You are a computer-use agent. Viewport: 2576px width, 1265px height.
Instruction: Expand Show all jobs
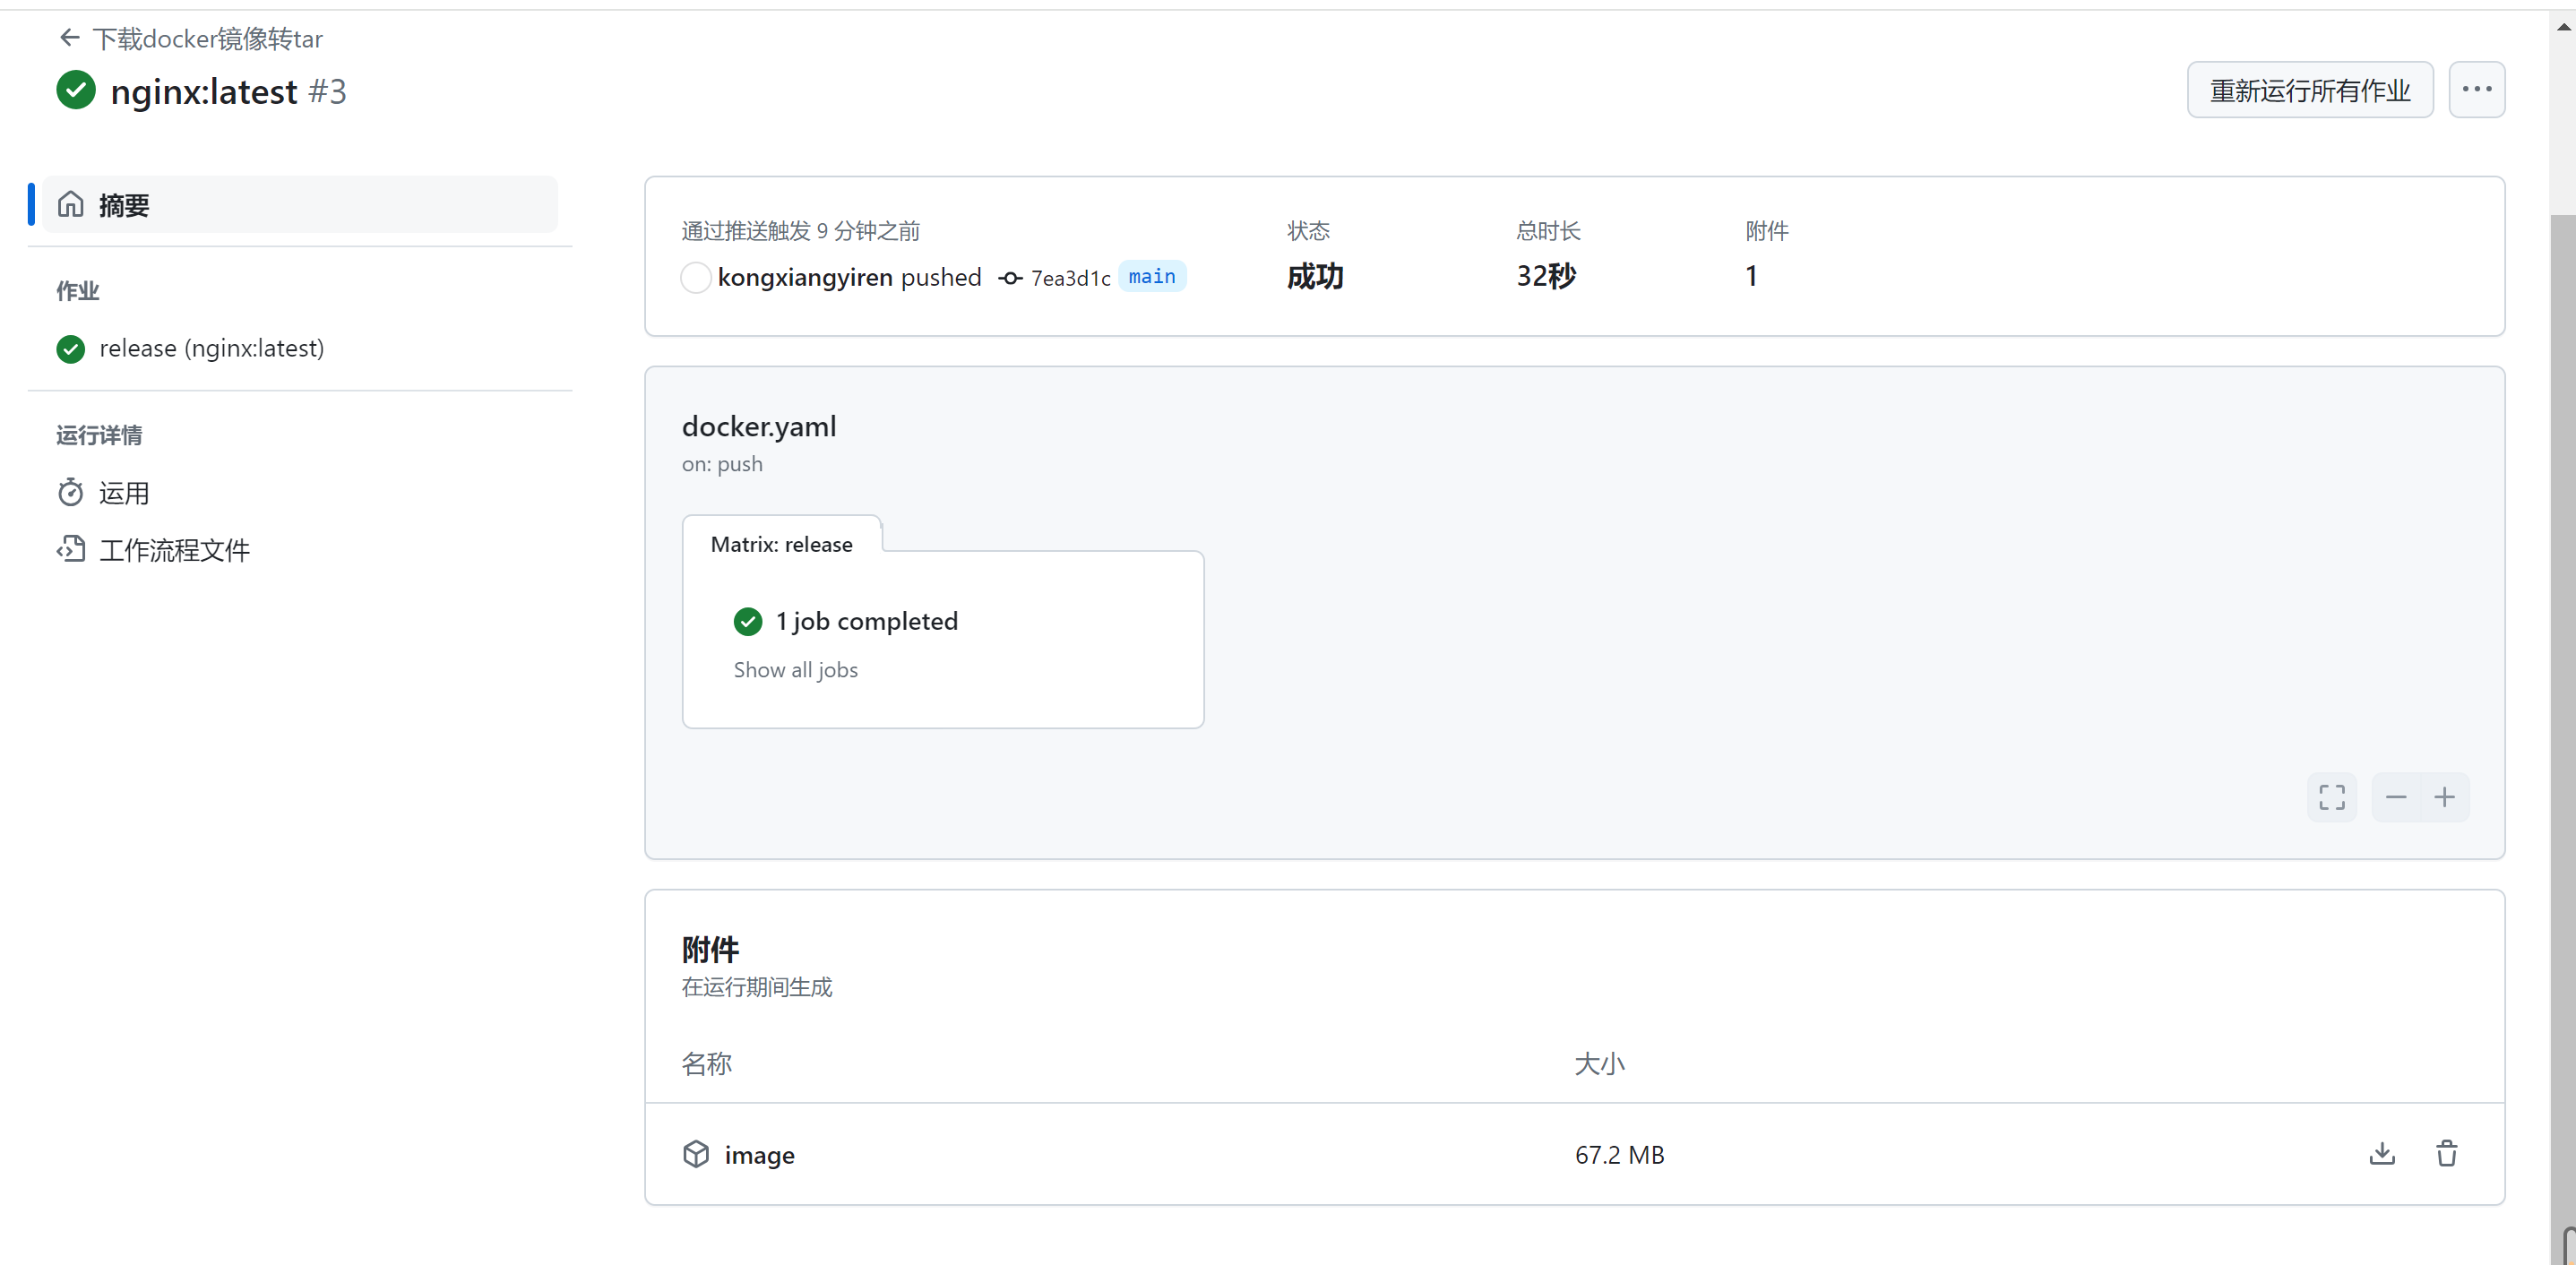795,670
